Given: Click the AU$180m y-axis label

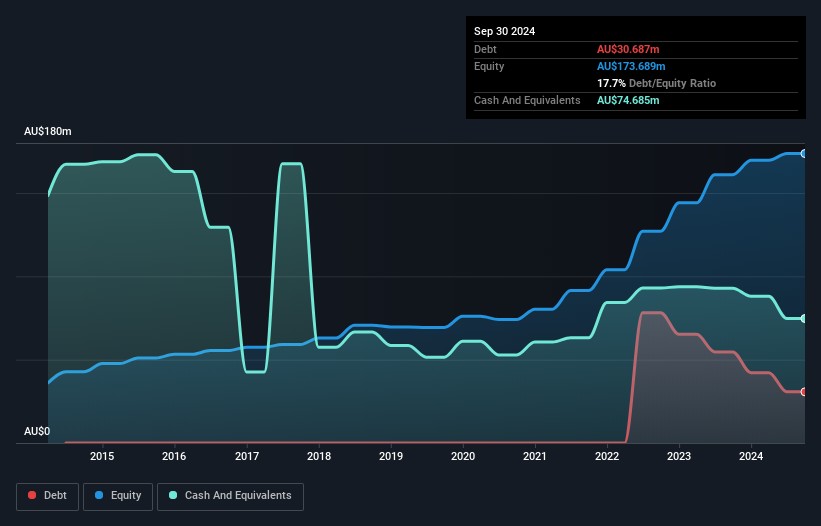Looking at the screenshot, I should click(x=48, y=132).
